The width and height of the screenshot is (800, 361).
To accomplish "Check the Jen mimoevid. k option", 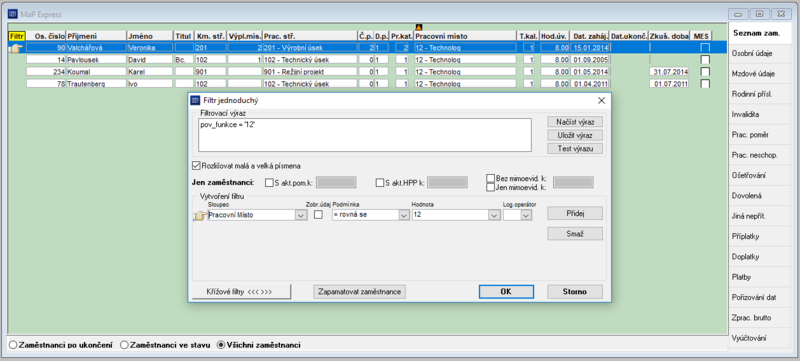I will tap(490, 187).
